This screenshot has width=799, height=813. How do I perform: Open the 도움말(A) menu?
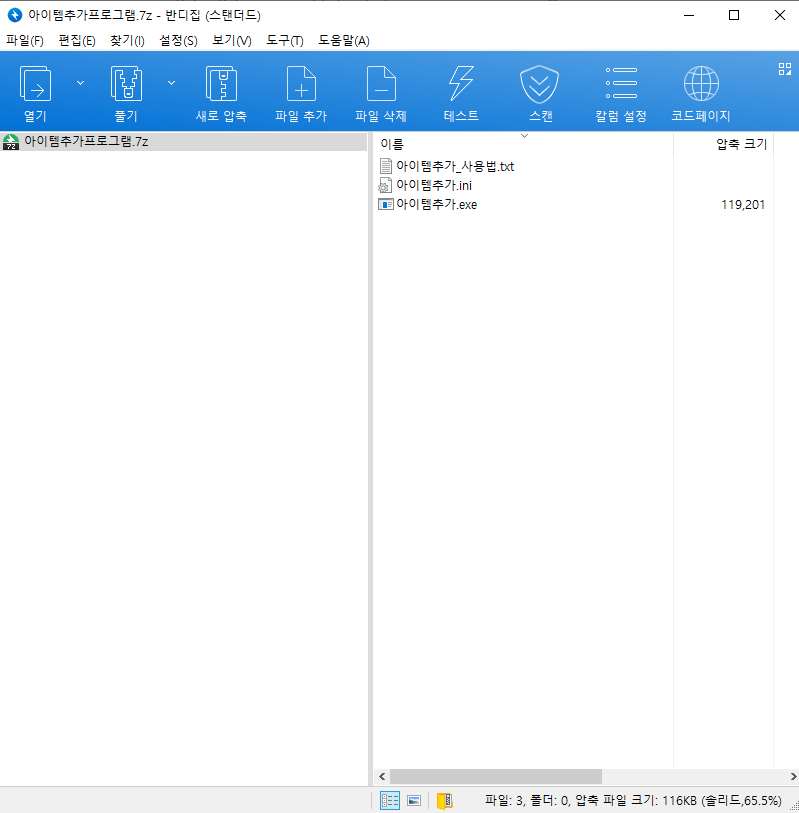(344, 41)
